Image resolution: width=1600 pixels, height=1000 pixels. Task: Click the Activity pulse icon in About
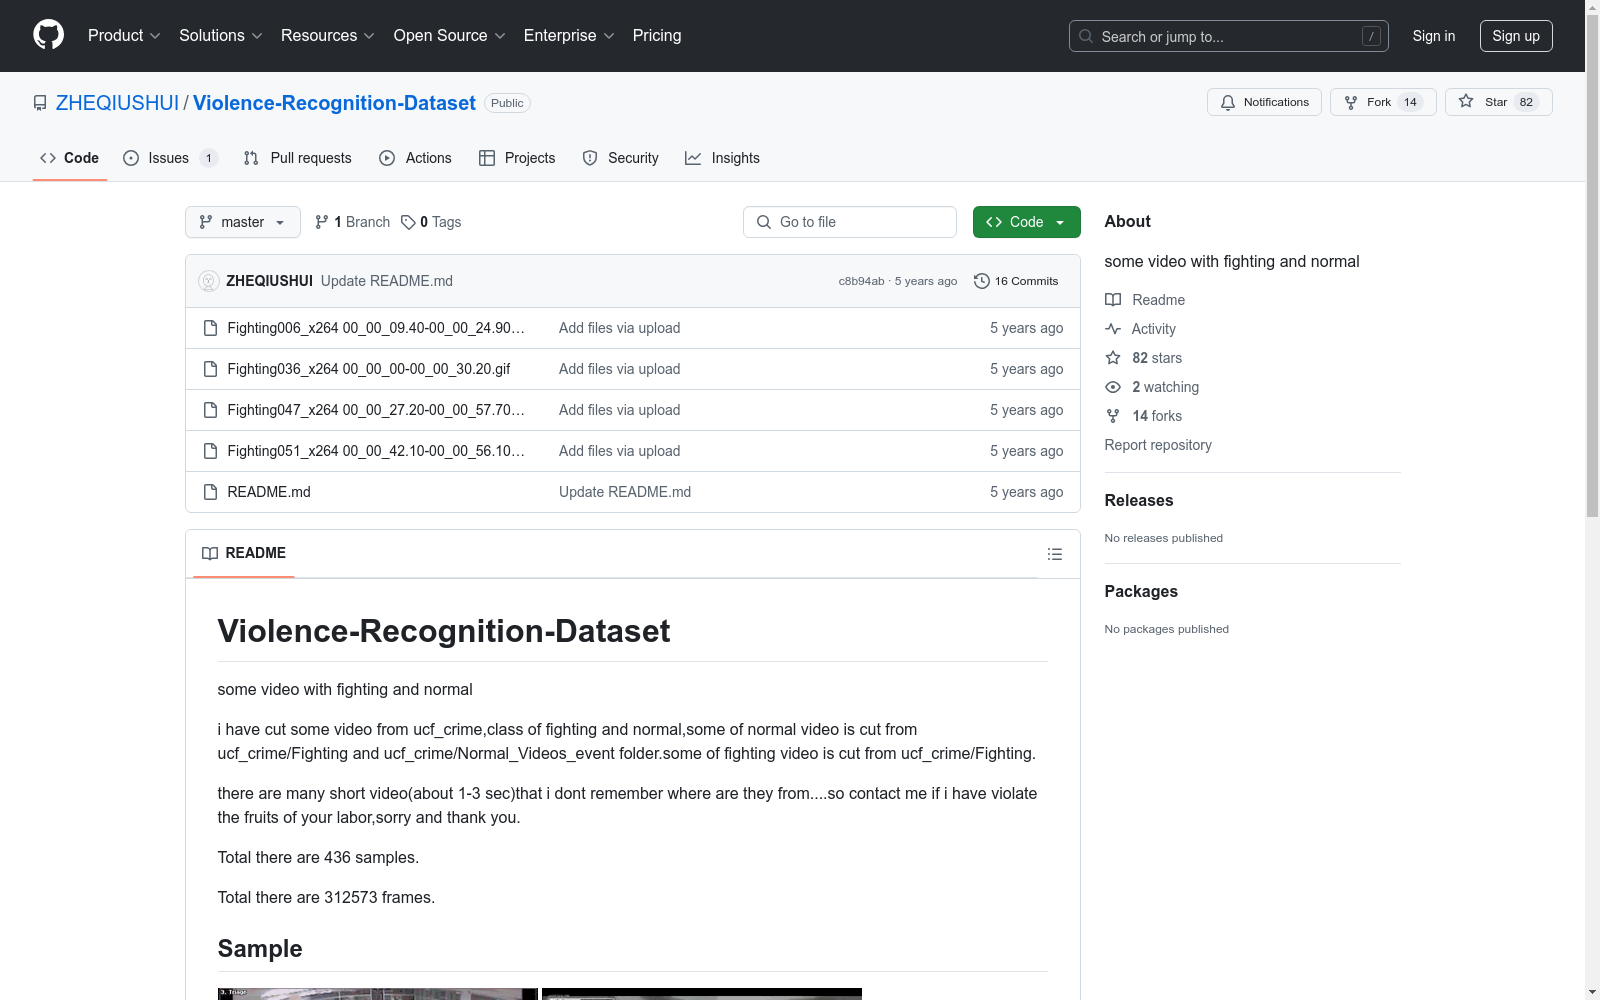click(1113, 329)
